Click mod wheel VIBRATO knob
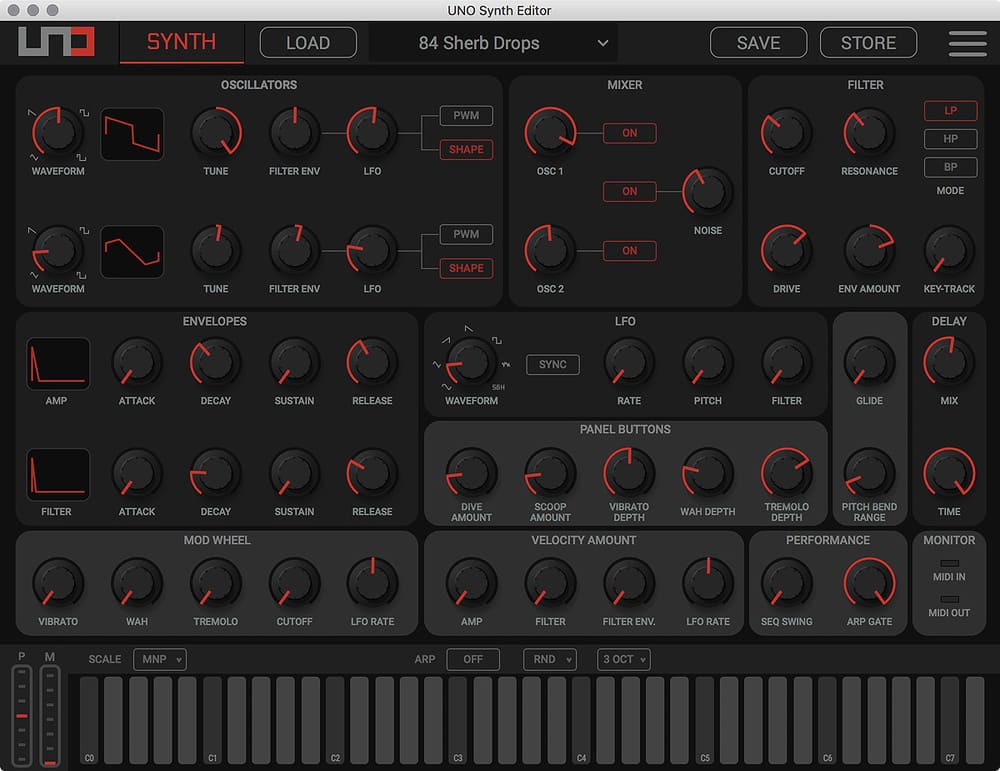 tap(57, 582)
